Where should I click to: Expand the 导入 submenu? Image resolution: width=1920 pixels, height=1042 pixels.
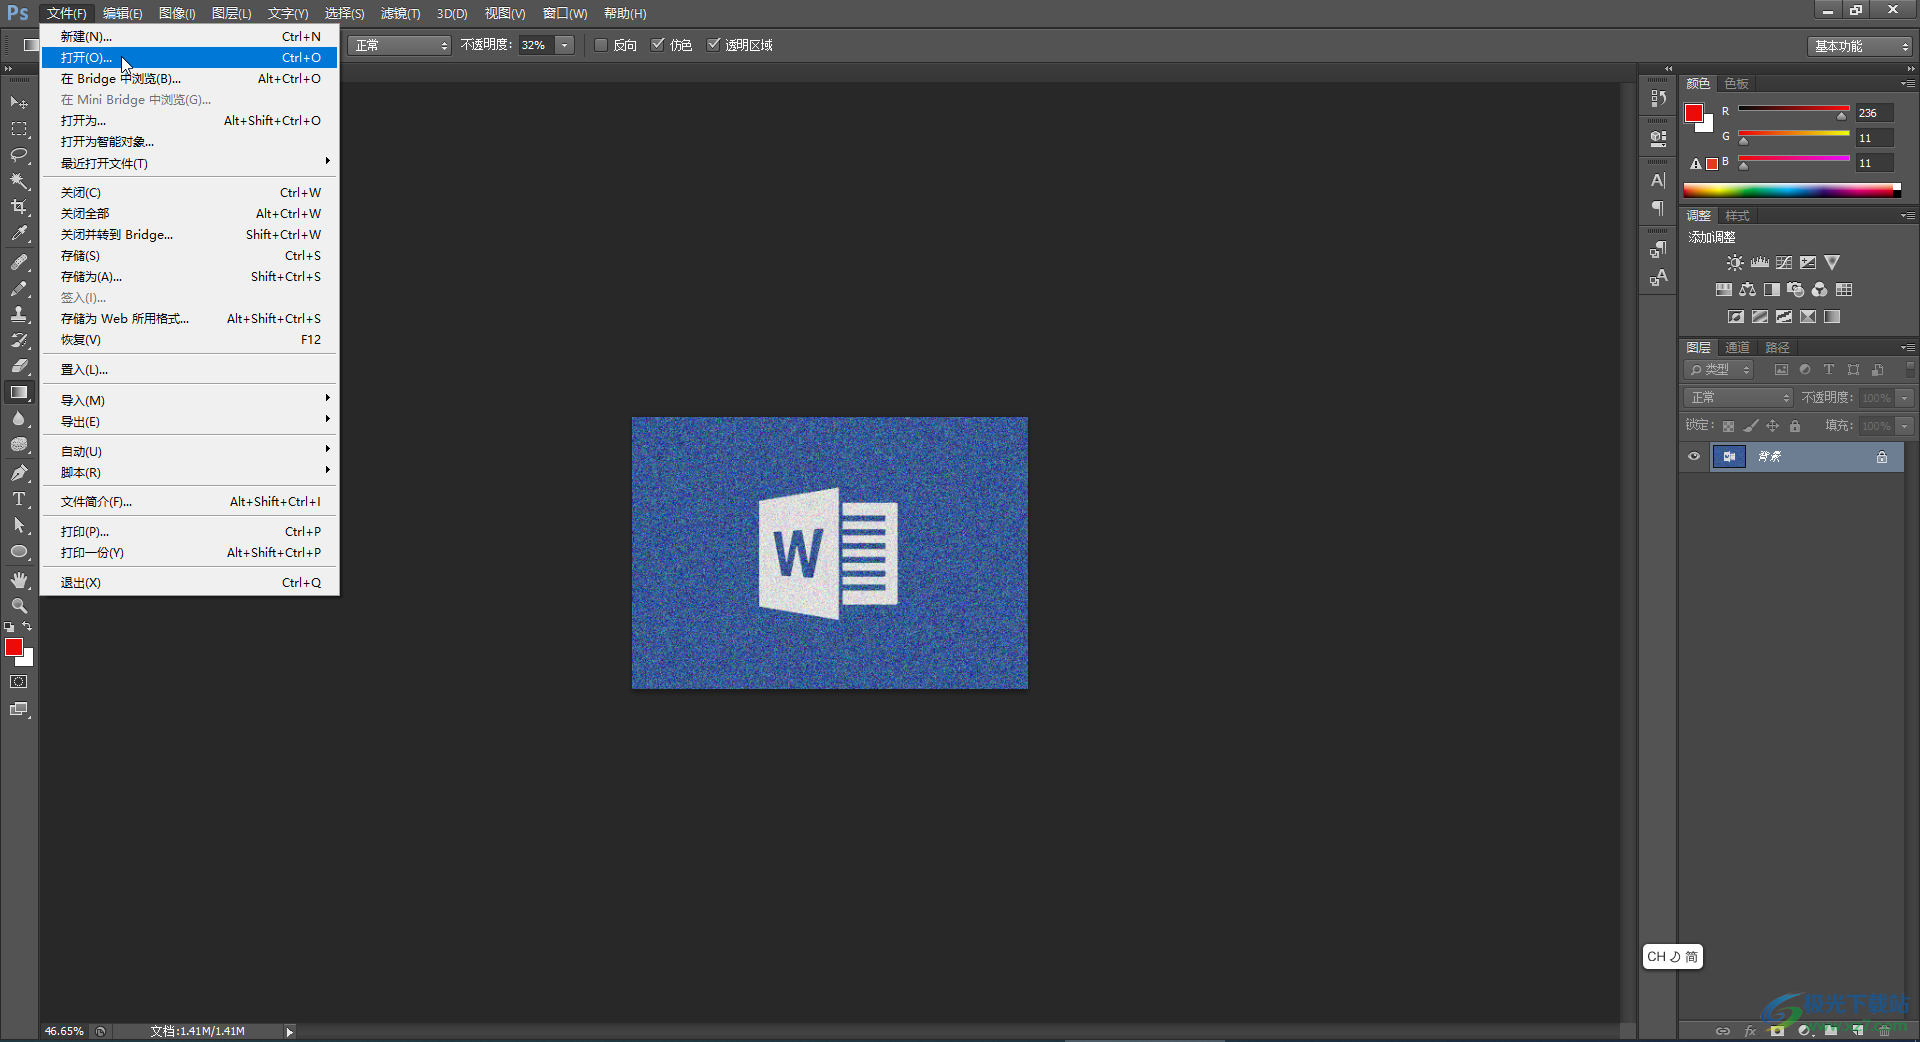[x=189, y=400]
